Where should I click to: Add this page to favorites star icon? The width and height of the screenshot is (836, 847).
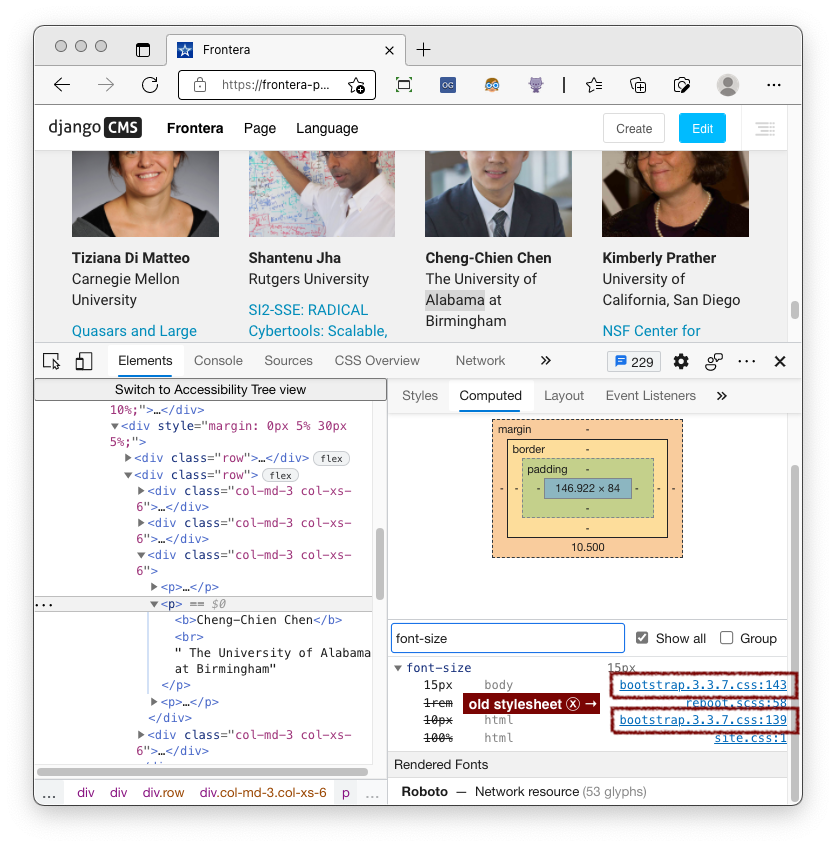(356, 85)
